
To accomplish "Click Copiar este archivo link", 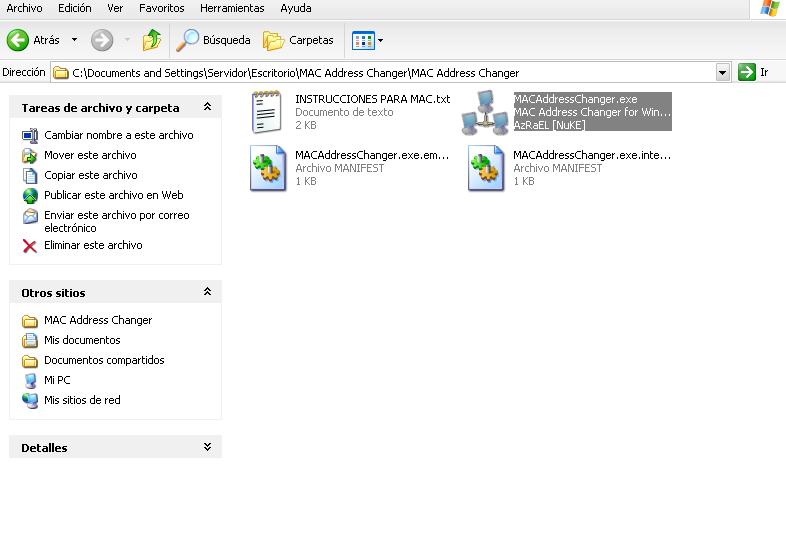I will (x=91, y=175).
